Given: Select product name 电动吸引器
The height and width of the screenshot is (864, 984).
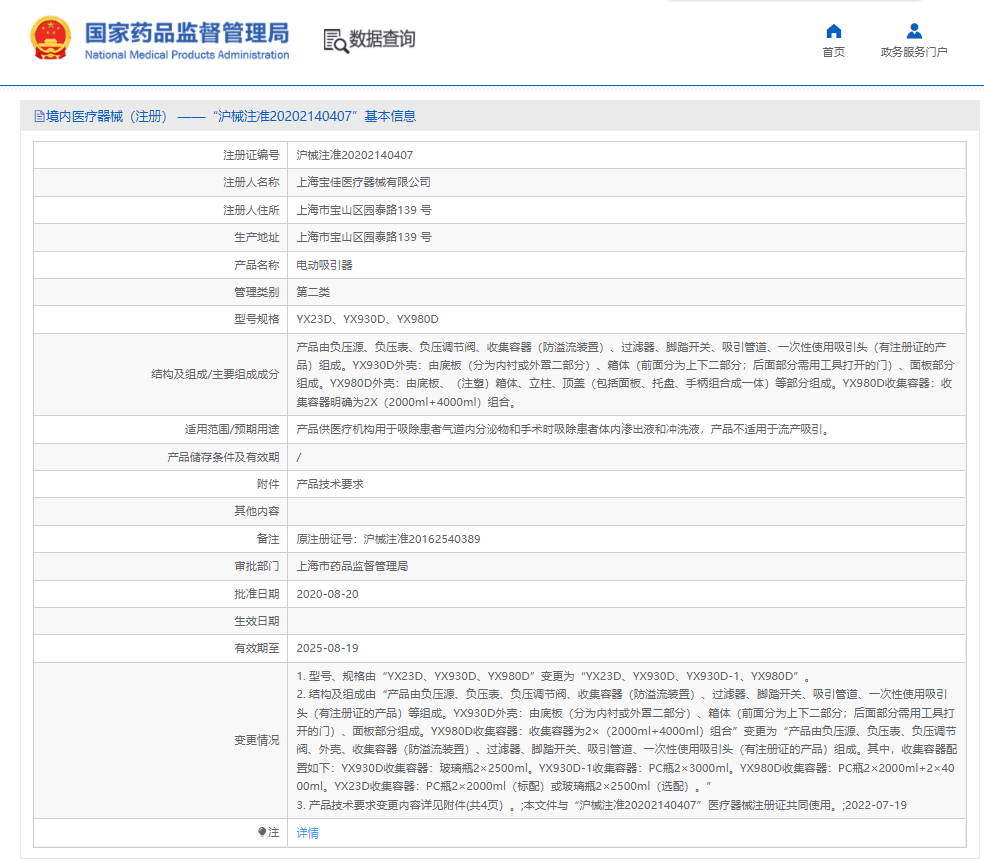Looking at the screenshot, I should pyautogui.click(x=324, y=265).
